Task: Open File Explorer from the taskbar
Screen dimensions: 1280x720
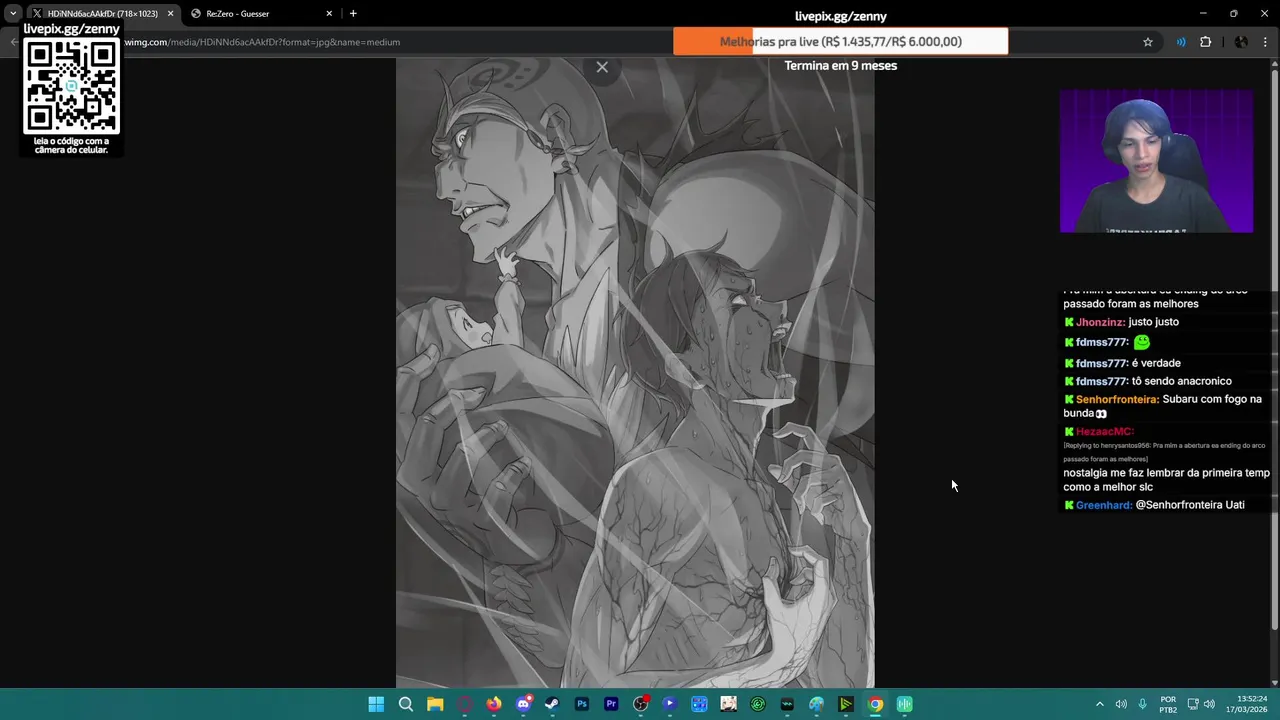Action: pos(435,704)
